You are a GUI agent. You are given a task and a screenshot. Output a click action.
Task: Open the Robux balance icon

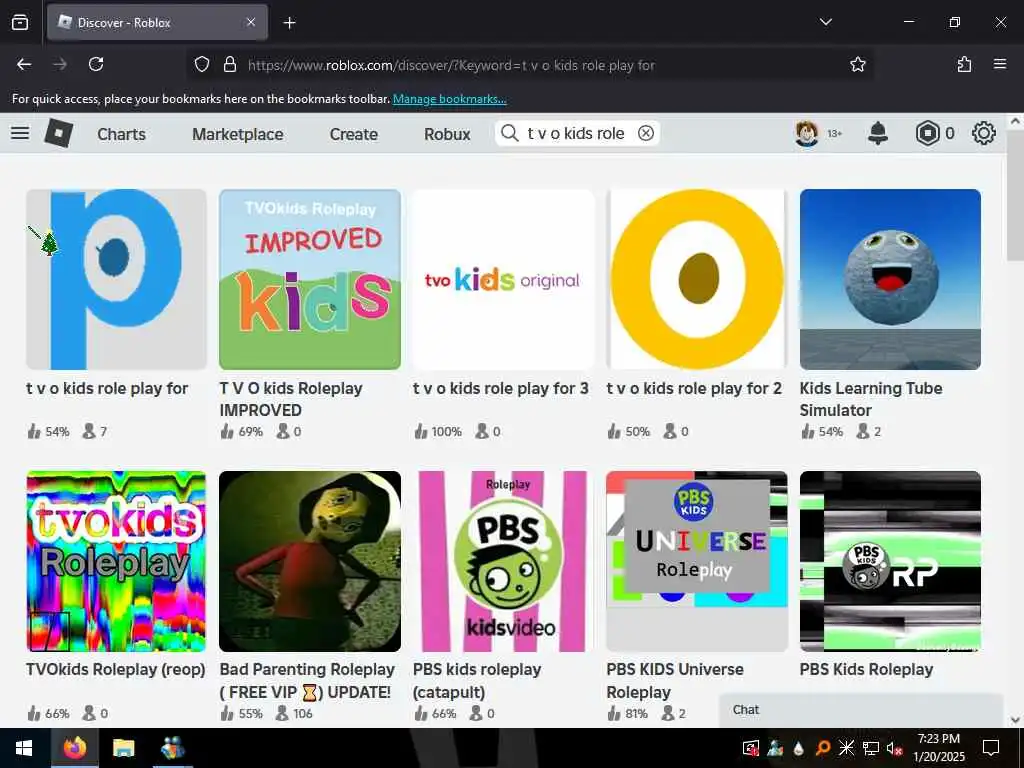927,133
